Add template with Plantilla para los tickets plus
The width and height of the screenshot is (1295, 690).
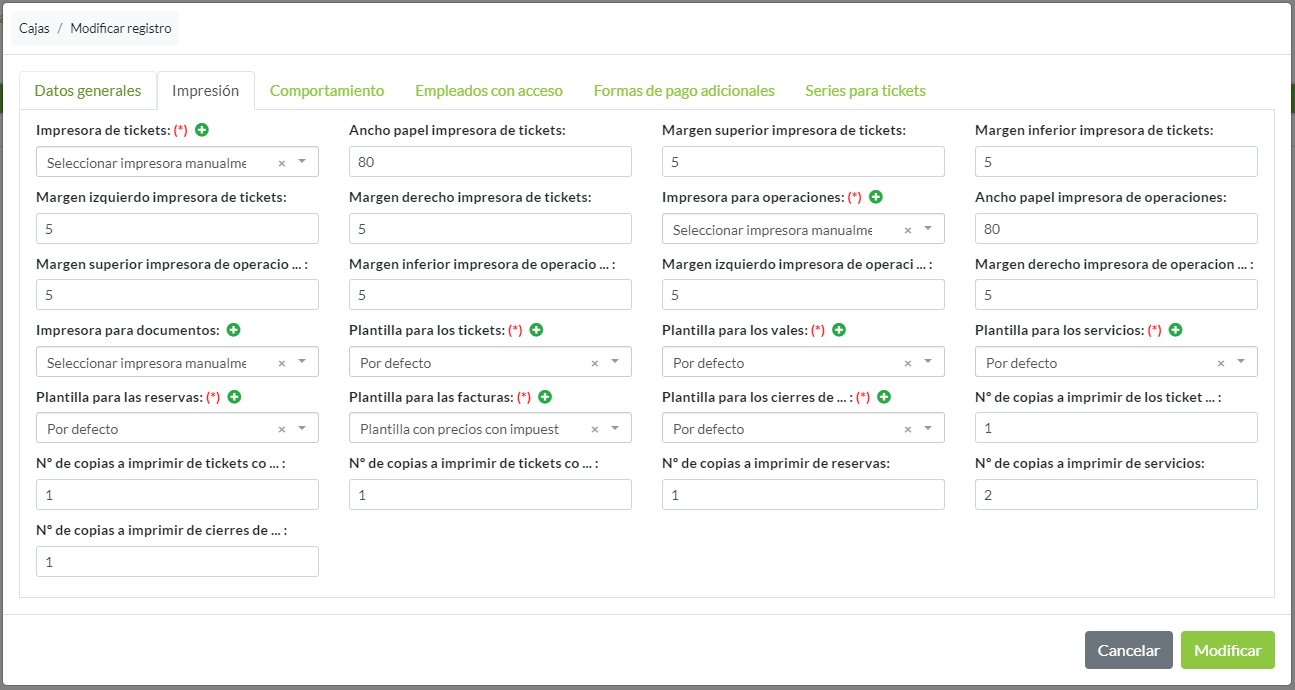[536, 330]
